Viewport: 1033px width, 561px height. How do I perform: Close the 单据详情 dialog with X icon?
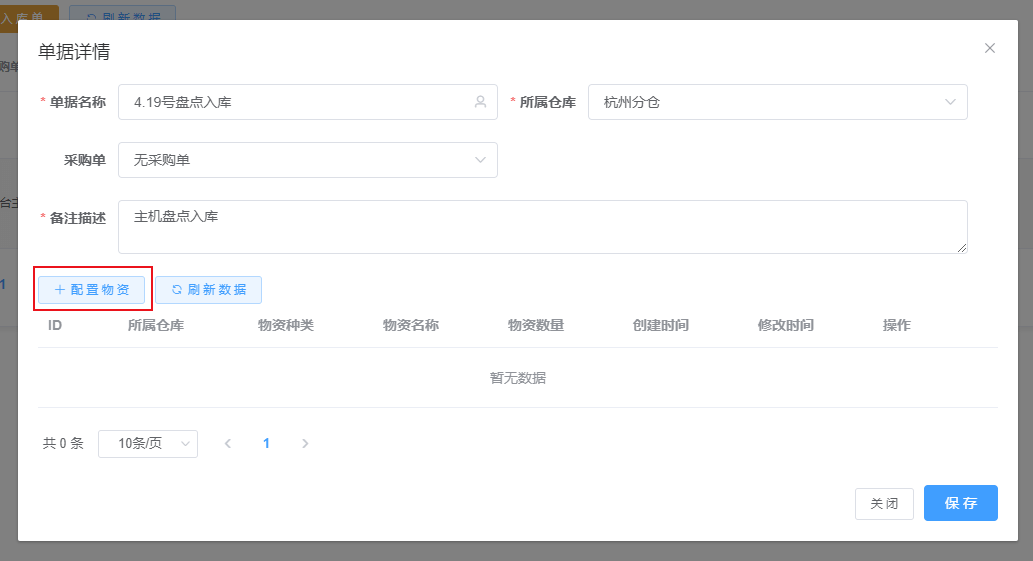tap(989, 48)
